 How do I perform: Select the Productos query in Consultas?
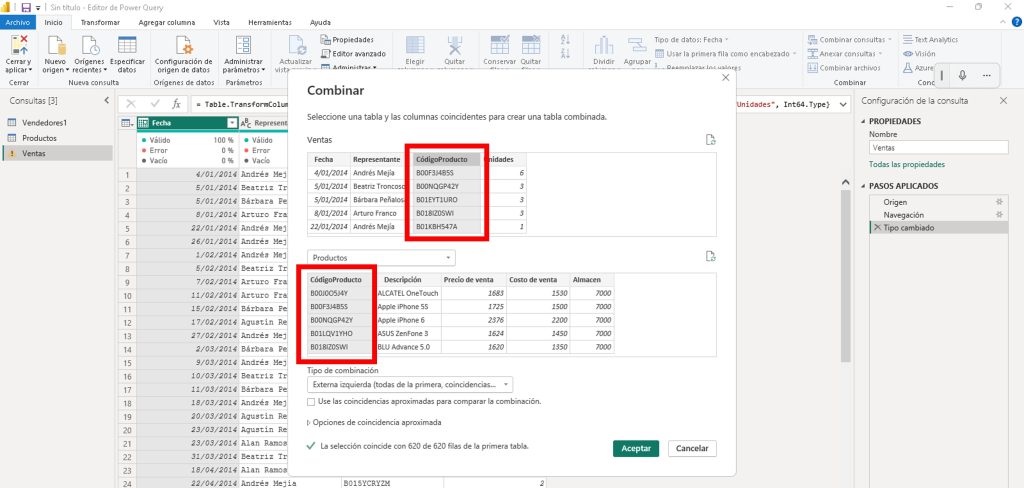(x=40, y=138)
